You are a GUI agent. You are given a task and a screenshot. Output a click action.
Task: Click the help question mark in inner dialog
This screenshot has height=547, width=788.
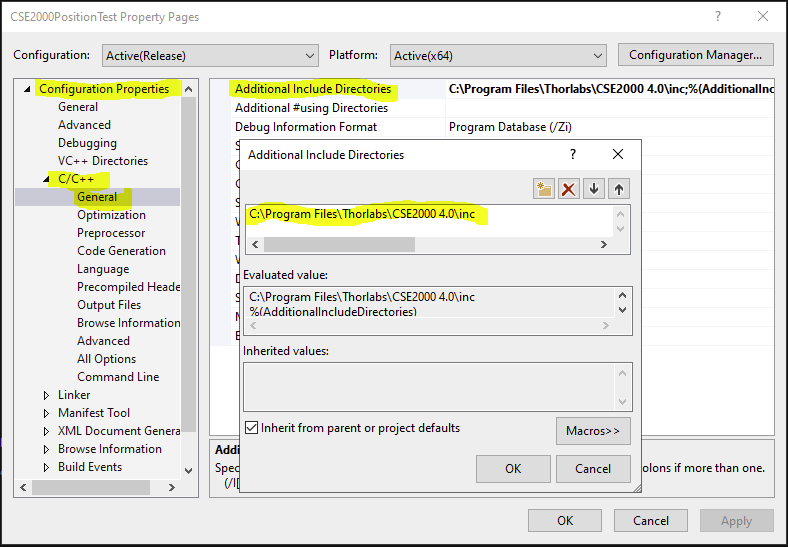click(573, 155)
